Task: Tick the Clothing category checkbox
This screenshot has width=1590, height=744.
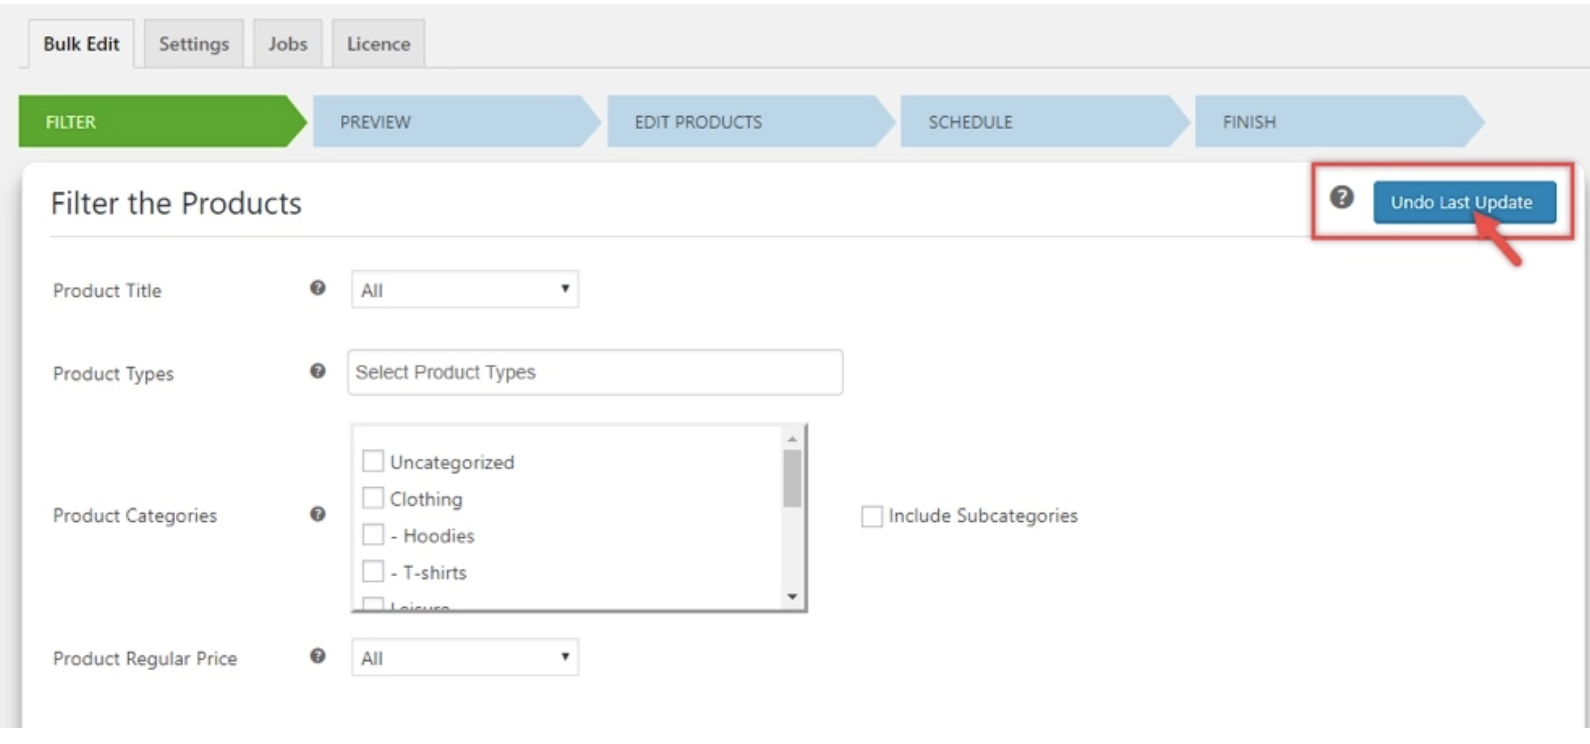Action: point(373,498)
